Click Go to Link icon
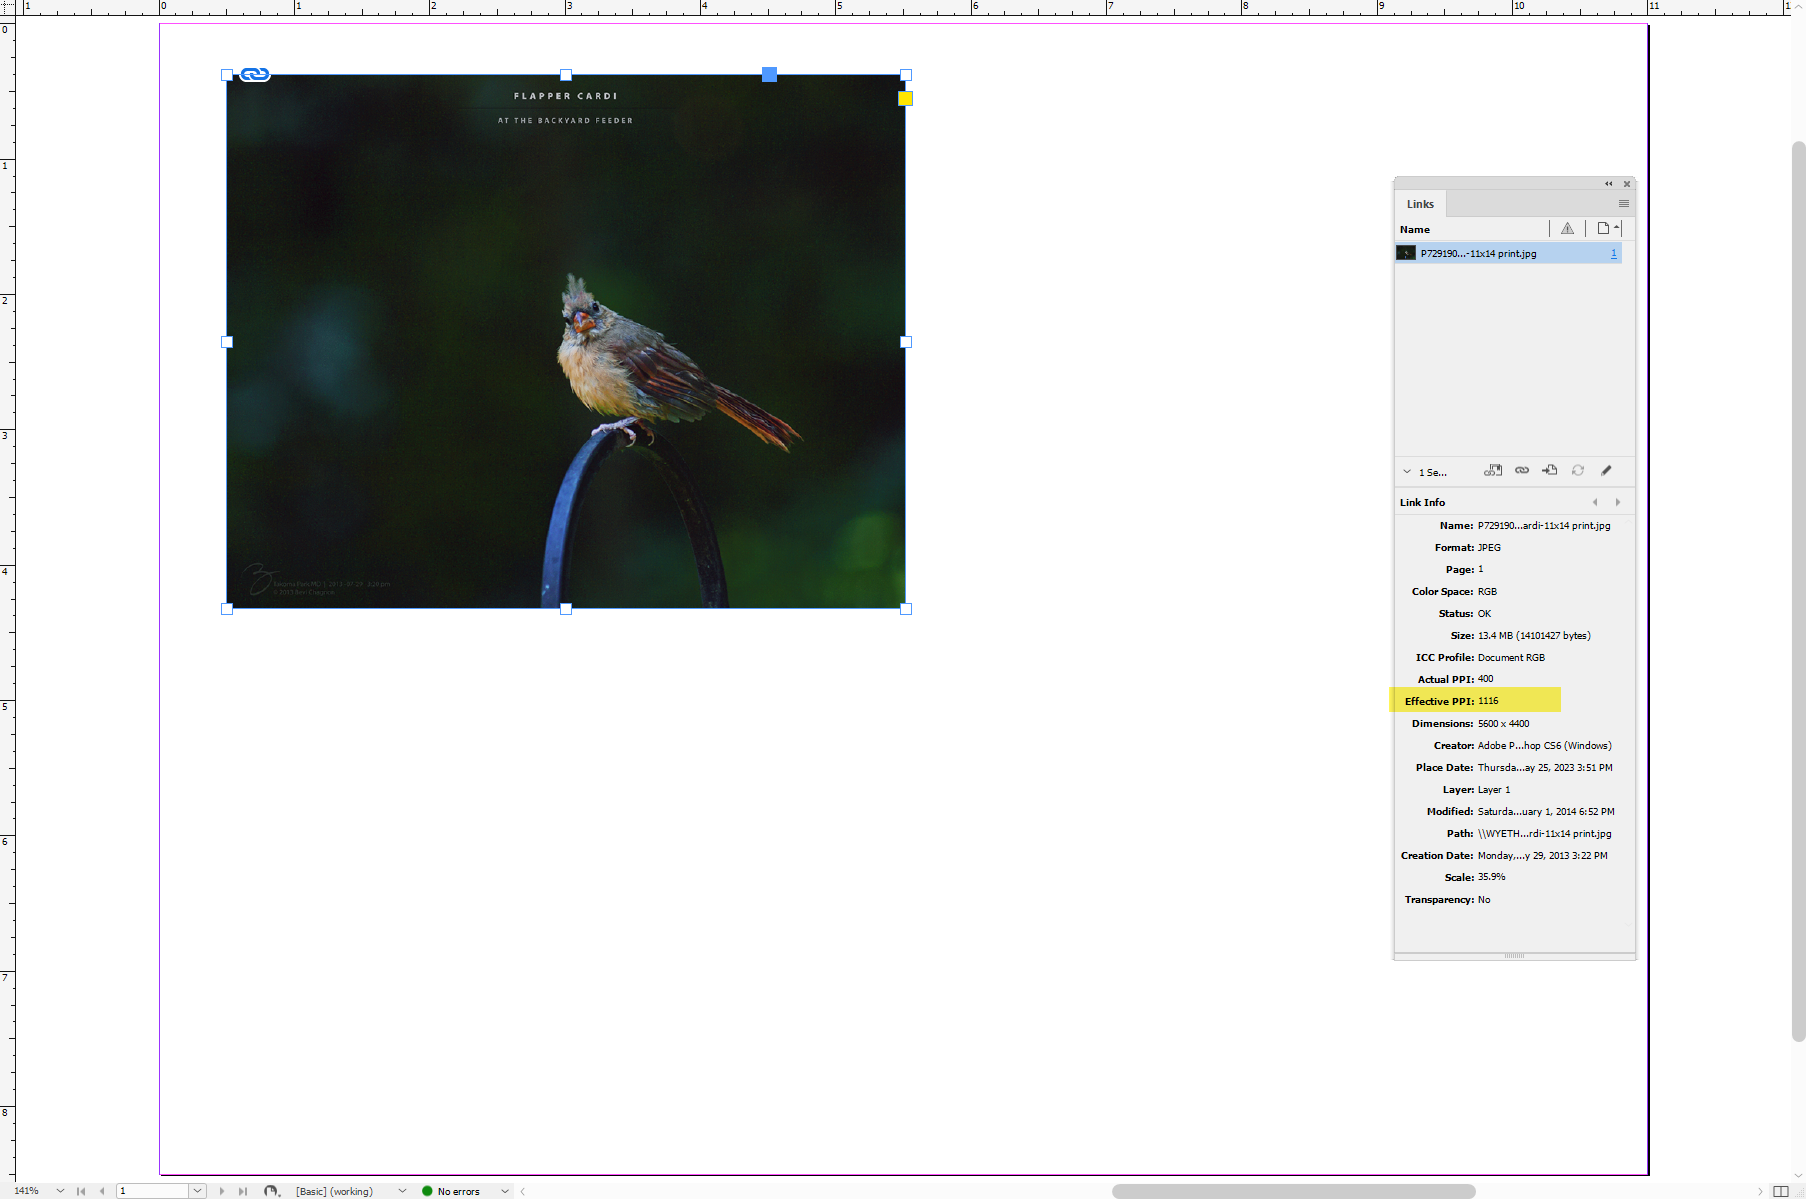The width and height of the screenshot is (1806, 1199). (x=1551, y=471)
